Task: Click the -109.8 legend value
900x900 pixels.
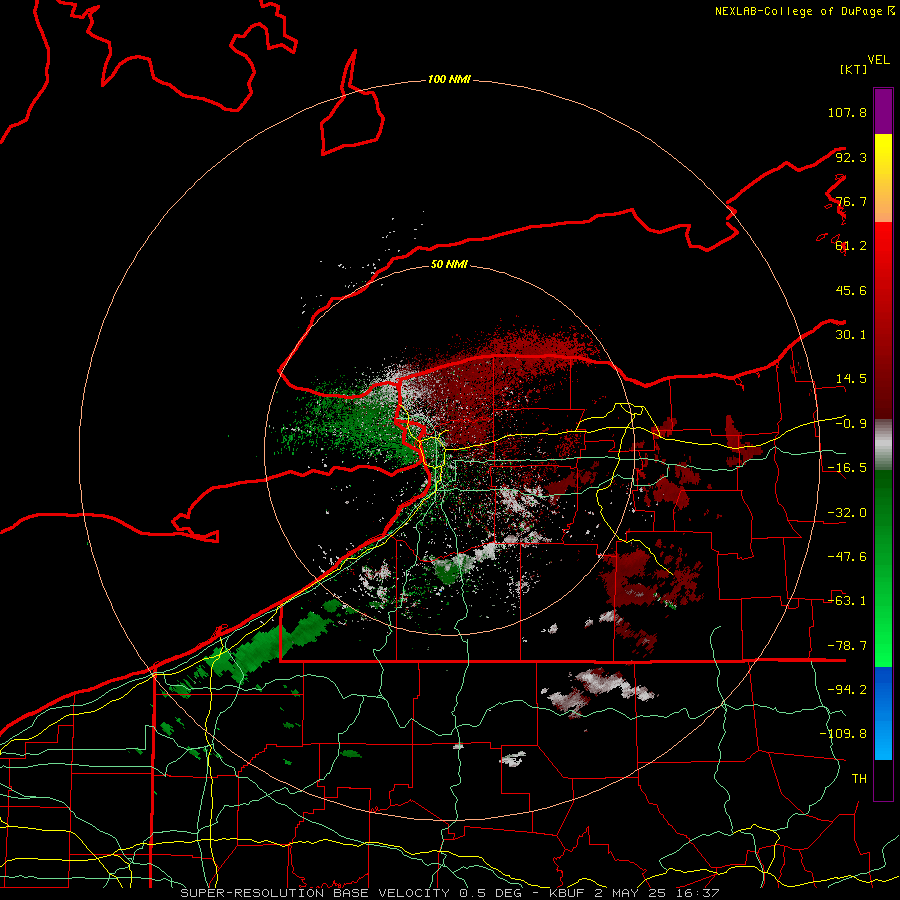Action: coord(843,734)
